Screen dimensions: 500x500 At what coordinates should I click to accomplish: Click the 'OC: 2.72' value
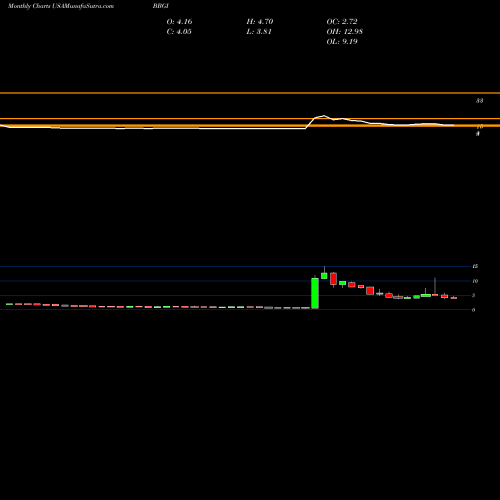[x=342, y=22]
